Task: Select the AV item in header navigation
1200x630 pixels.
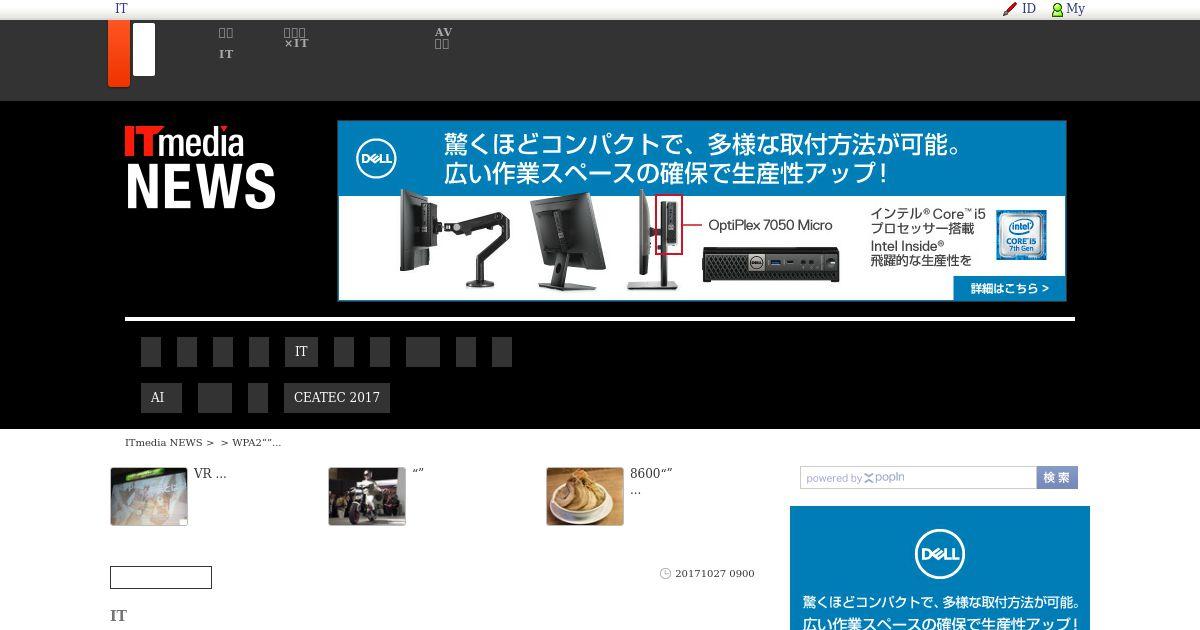Action: 443,38
